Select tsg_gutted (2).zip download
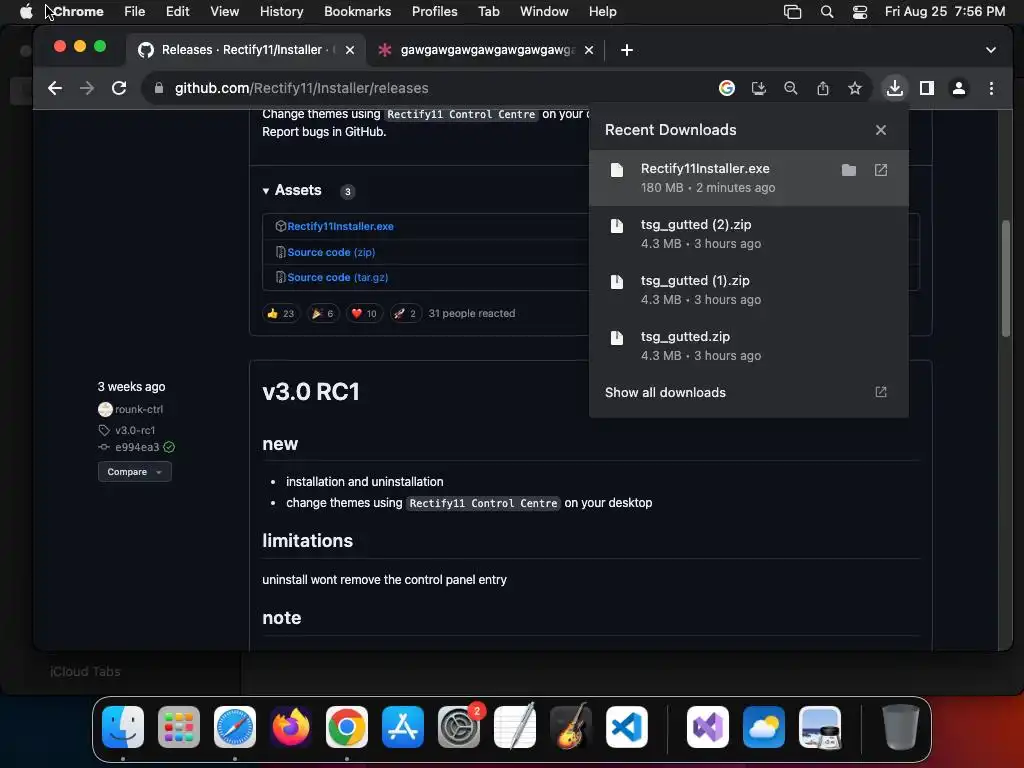 click(x=748, y=234)
